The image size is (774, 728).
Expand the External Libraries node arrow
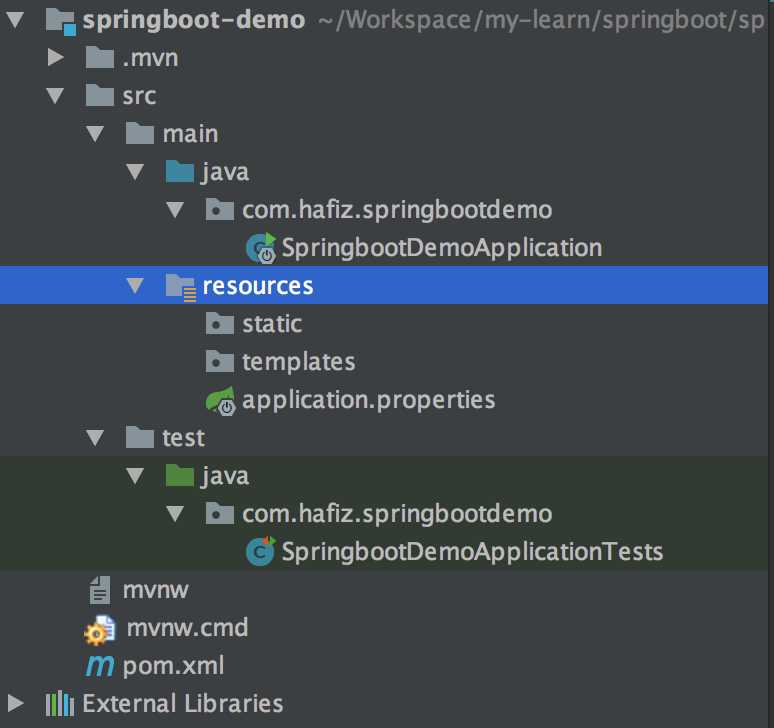pyautogui.click(x=15, y=704)
